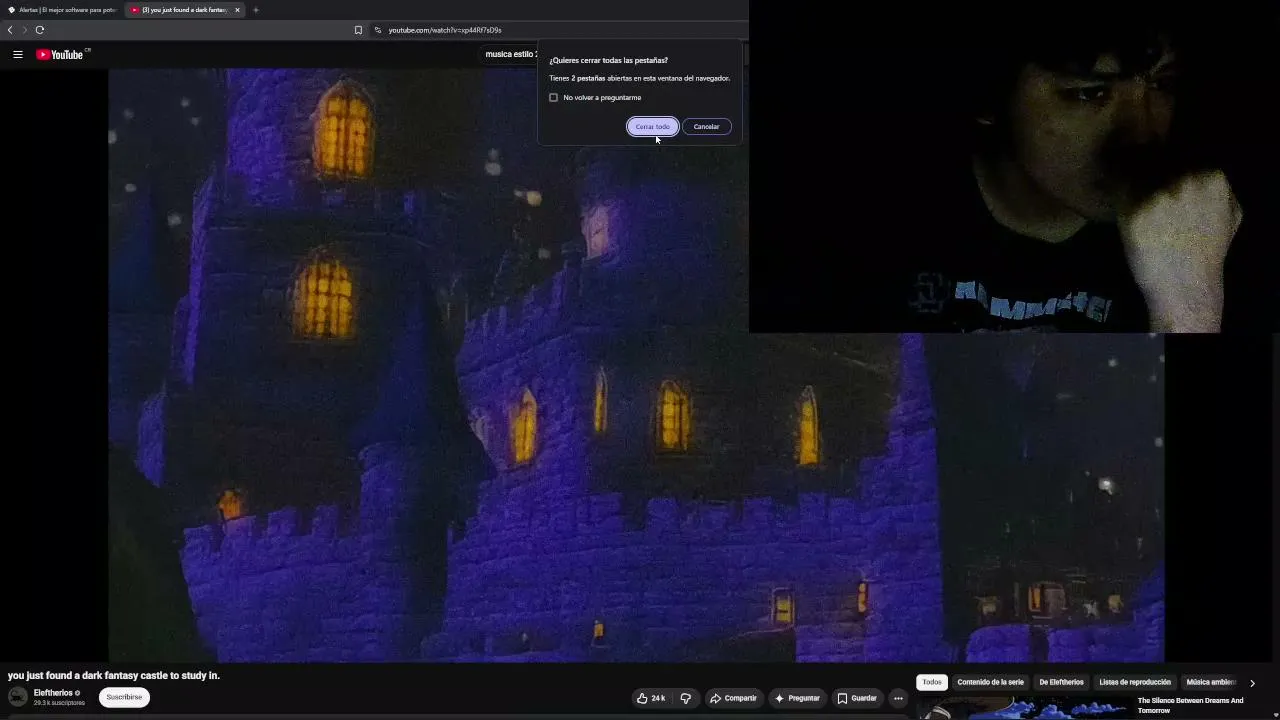Close the 'you just found a dark fantasy' tab
Screen dimensions: 1280x720
point(237,10)
